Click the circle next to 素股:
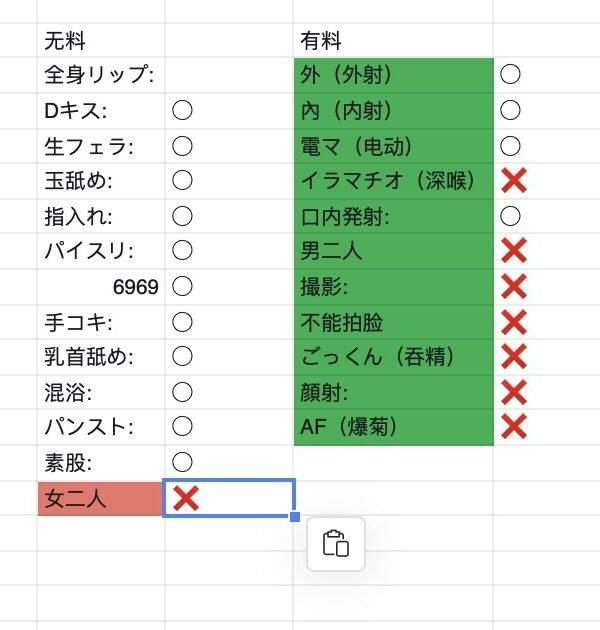Image resolution: width=600 pixels, height=630 pixels. [182, 462]
